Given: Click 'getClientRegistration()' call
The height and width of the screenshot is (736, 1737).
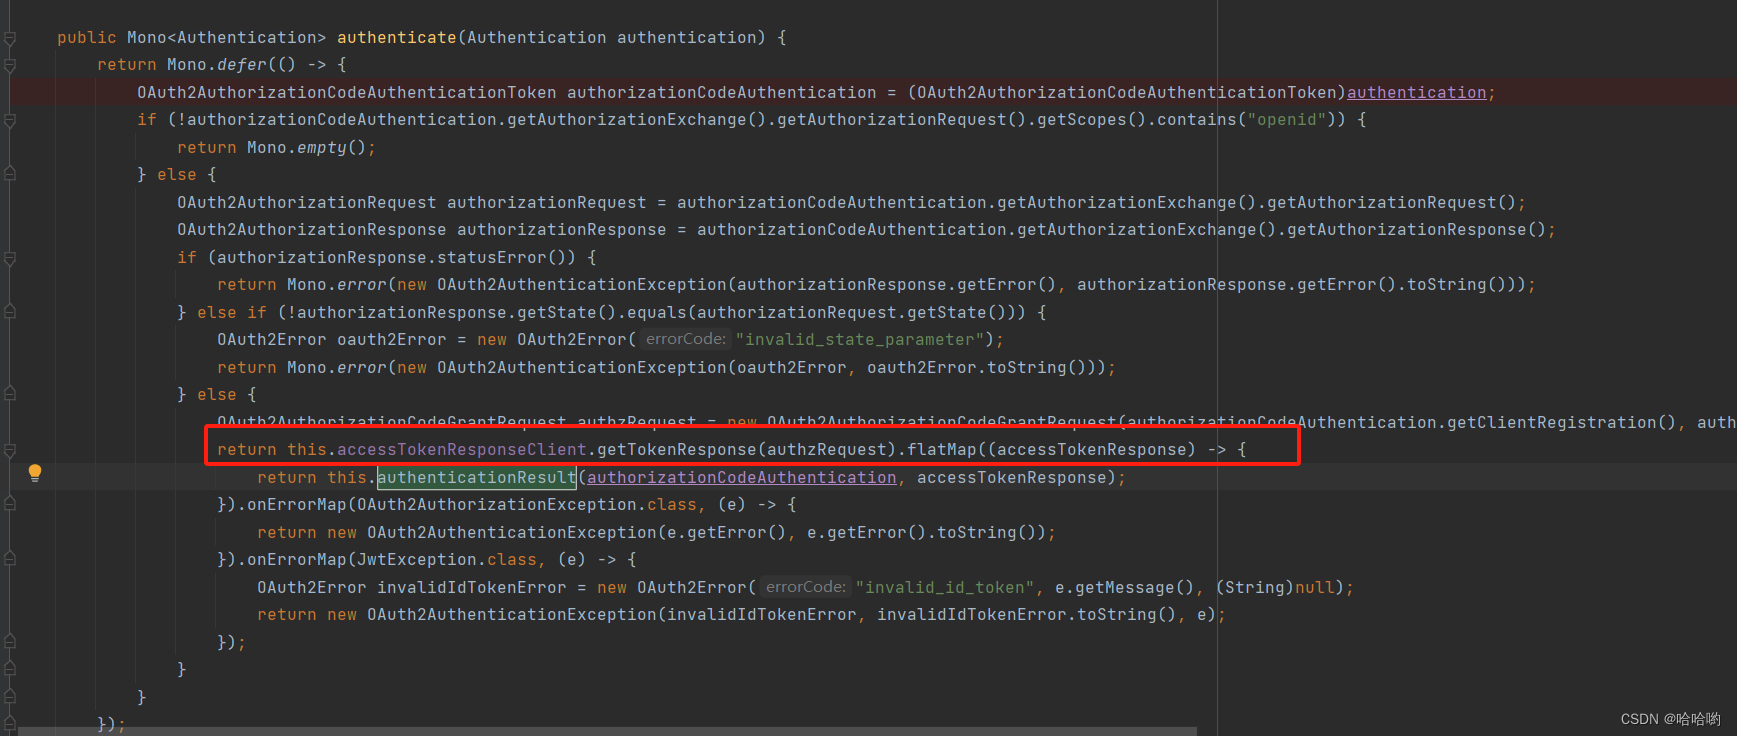Looking at the screenshot, I should click(x=1562, y=423).
